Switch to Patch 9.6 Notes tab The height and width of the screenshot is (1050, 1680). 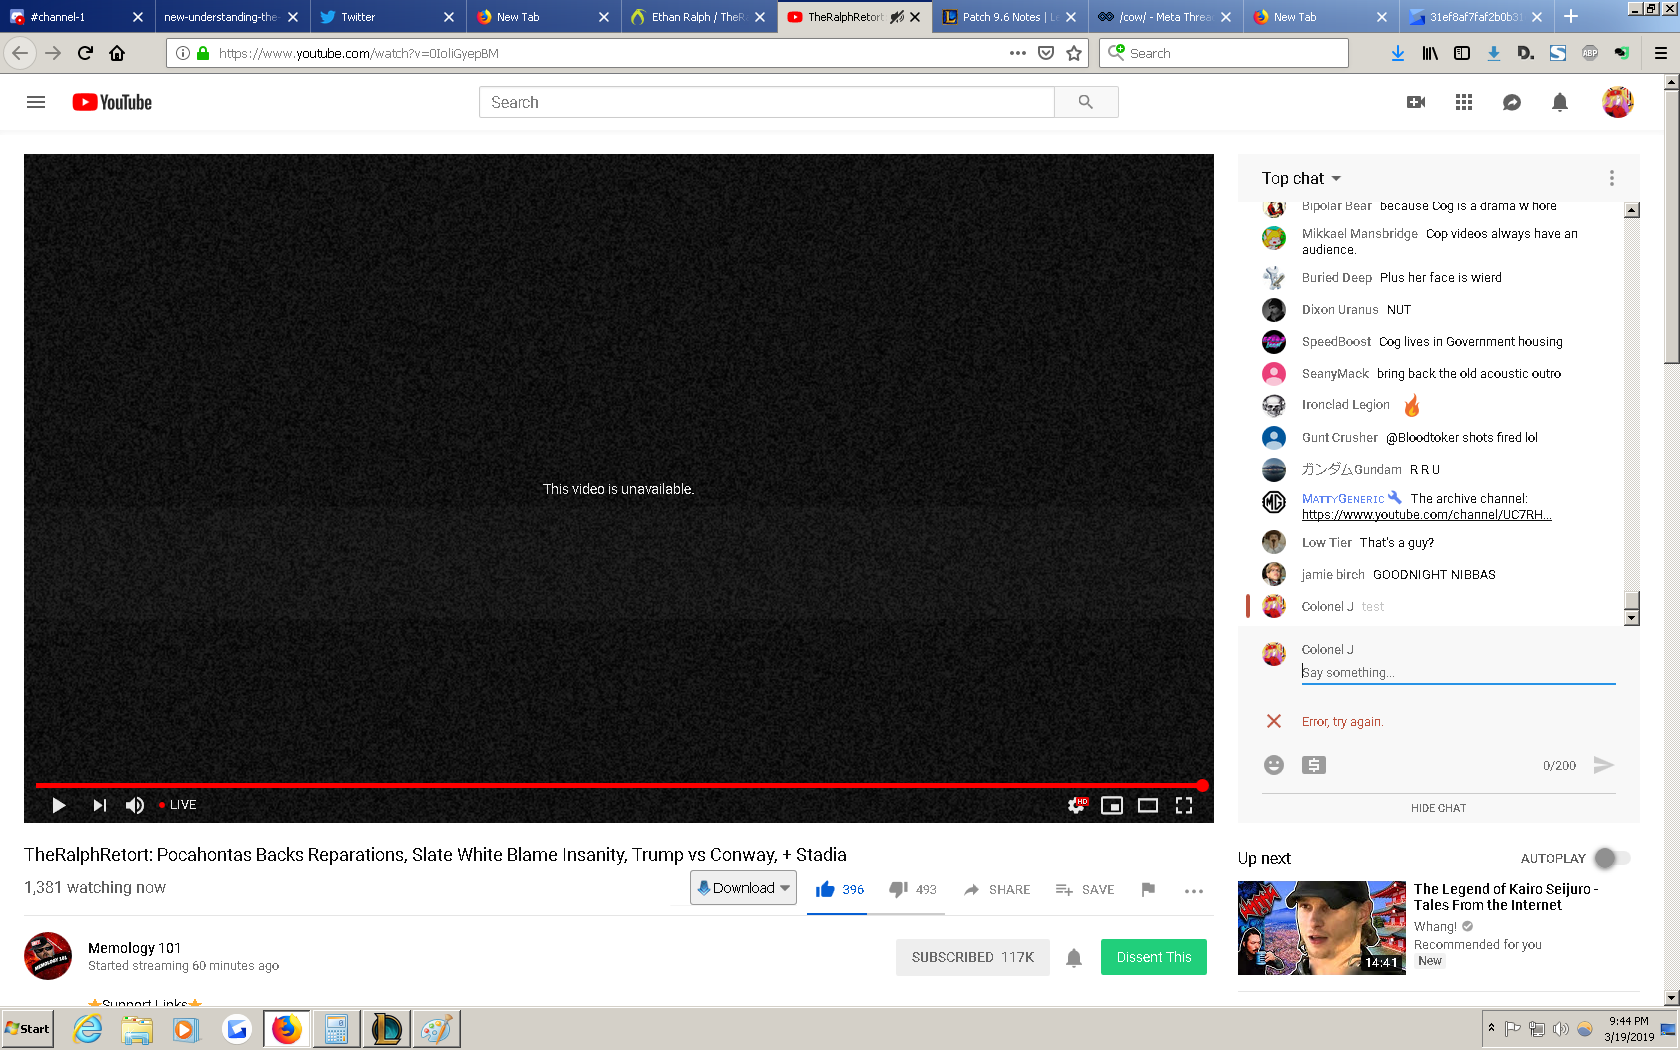pyautogui.click(x=1010, y=17)
